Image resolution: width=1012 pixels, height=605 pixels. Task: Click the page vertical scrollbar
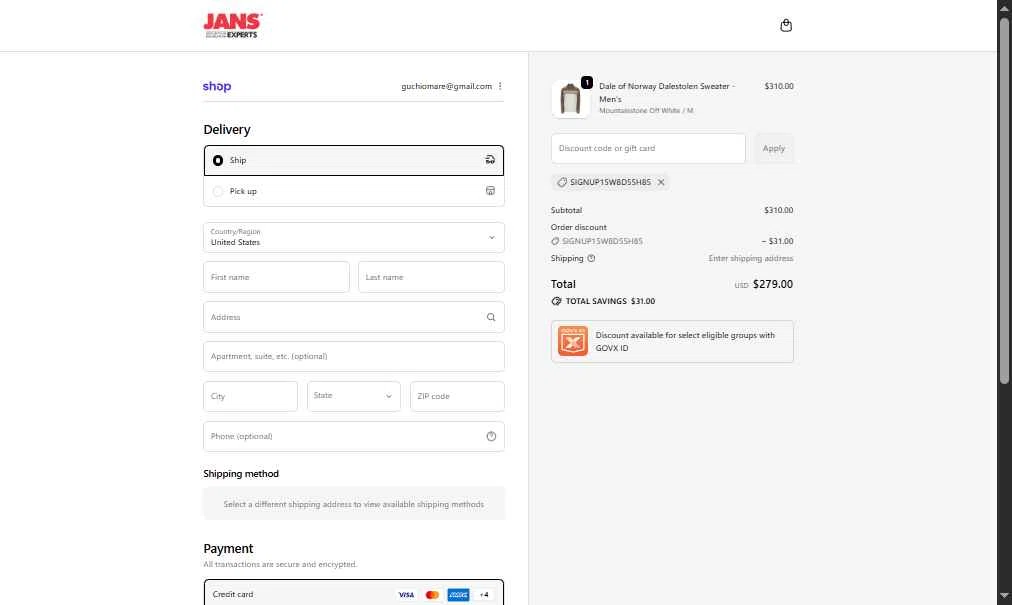[x=1004, y=200]
